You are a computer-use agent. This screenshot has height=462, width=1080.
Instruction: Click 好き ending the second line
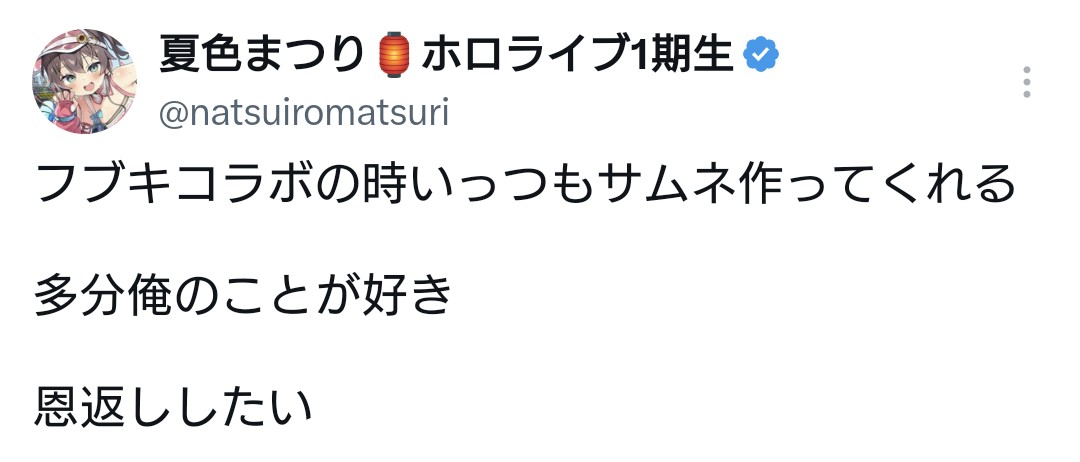coord(406,295)
